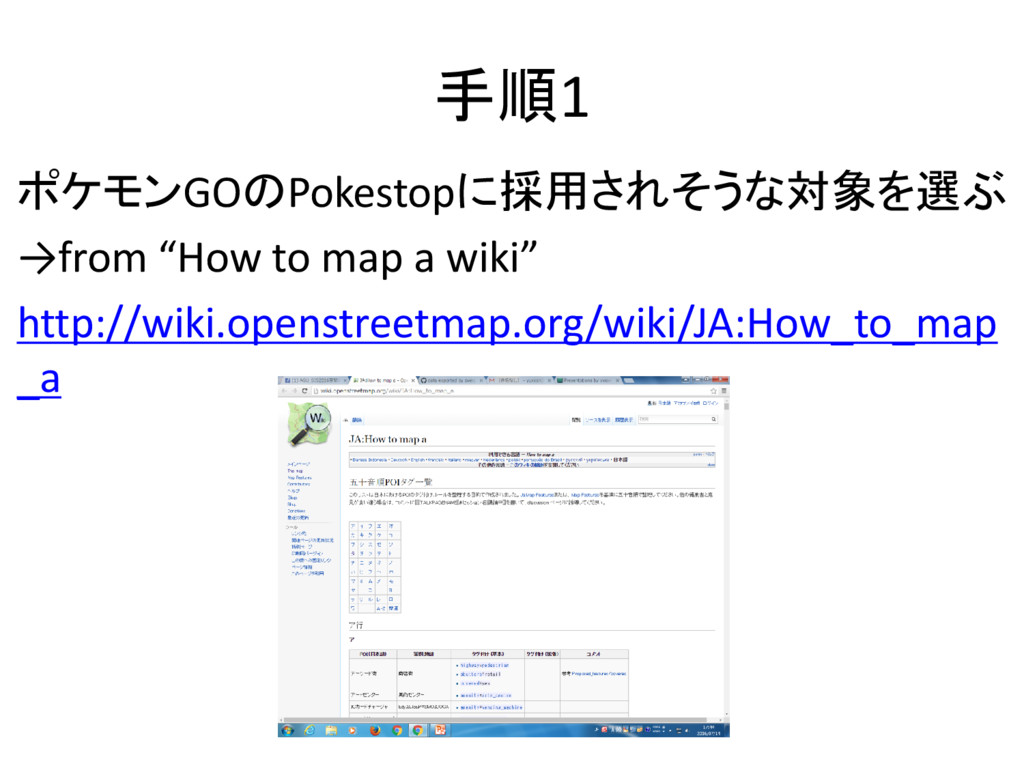
Task: Click the browser reload button
Action: pyautogui.click(x=304, y=391)
